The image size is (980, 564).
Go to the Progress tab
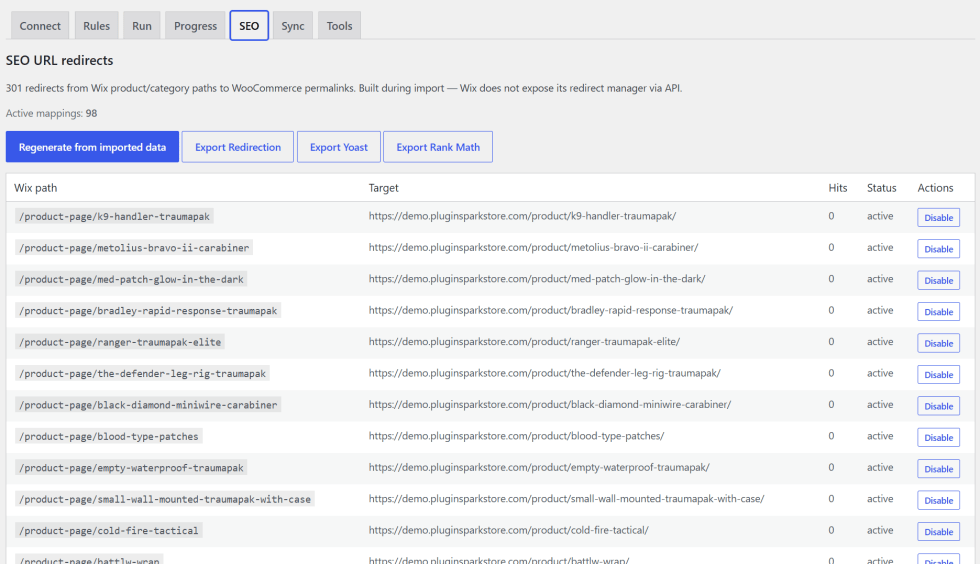click(x=195, y=26)
